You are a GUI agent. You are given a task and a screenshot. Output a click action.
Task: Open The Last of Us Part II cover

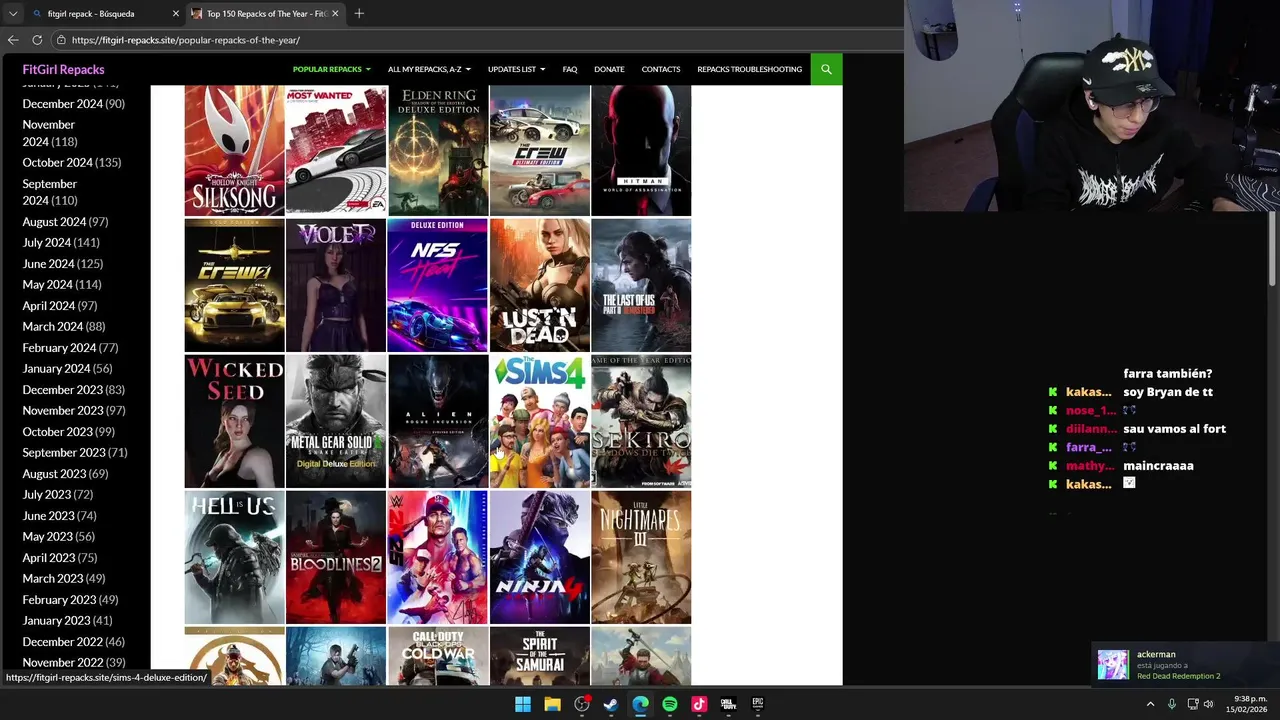(x=641, y=285)
